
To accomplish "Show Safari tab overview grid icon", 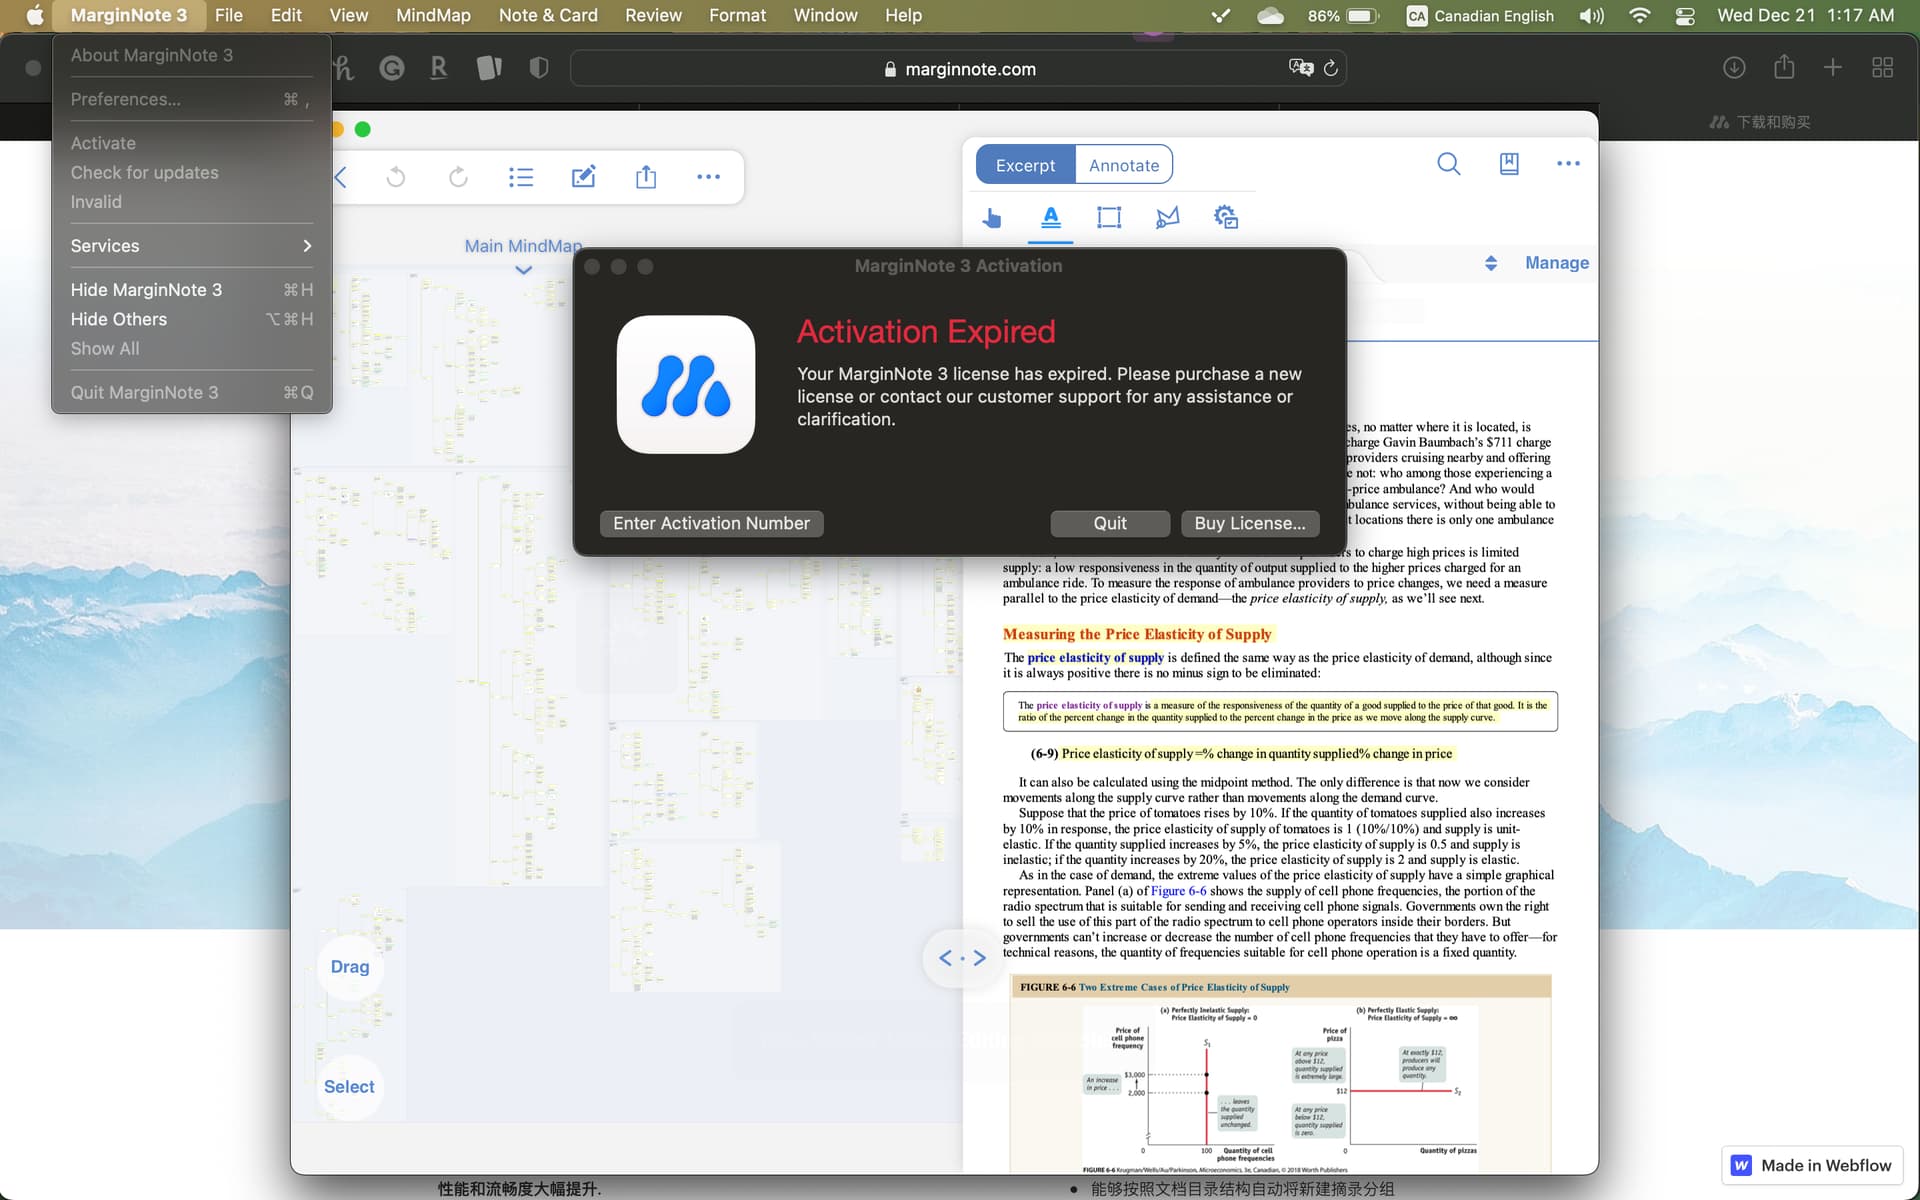I will tap(1882, 68).
